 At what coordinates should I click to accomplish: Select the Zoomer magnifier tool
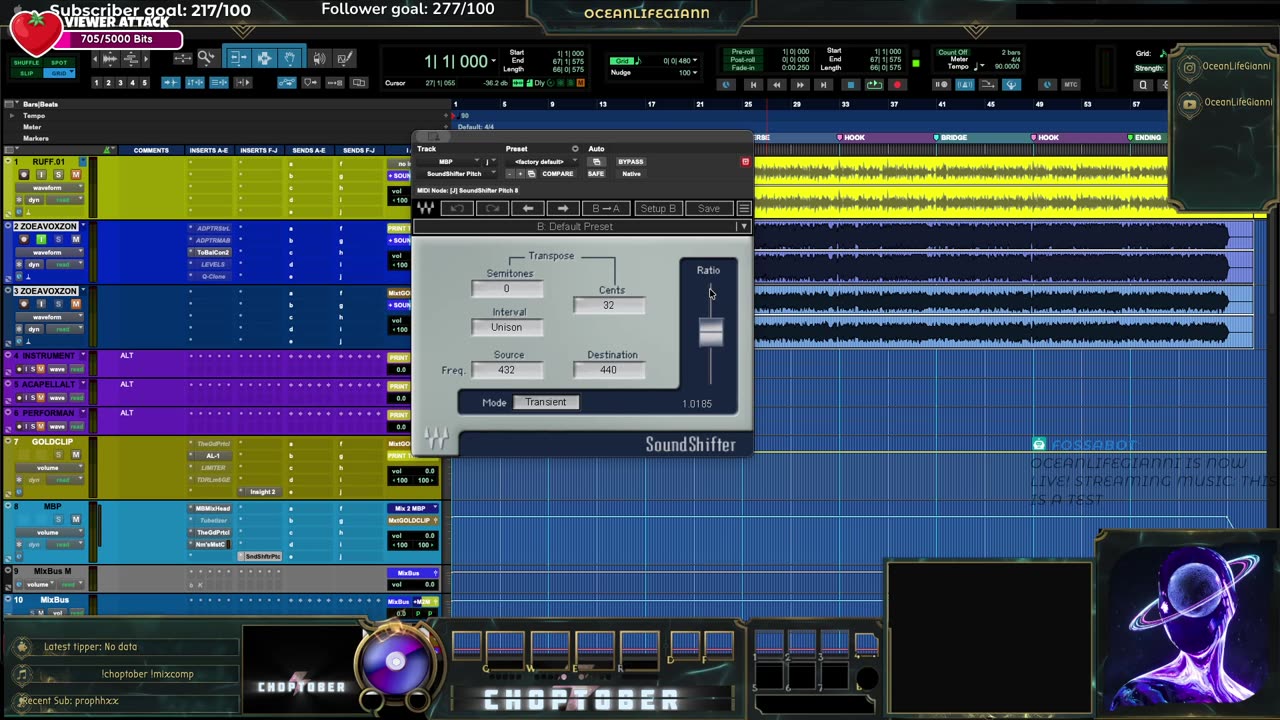(x=206, y=58)
